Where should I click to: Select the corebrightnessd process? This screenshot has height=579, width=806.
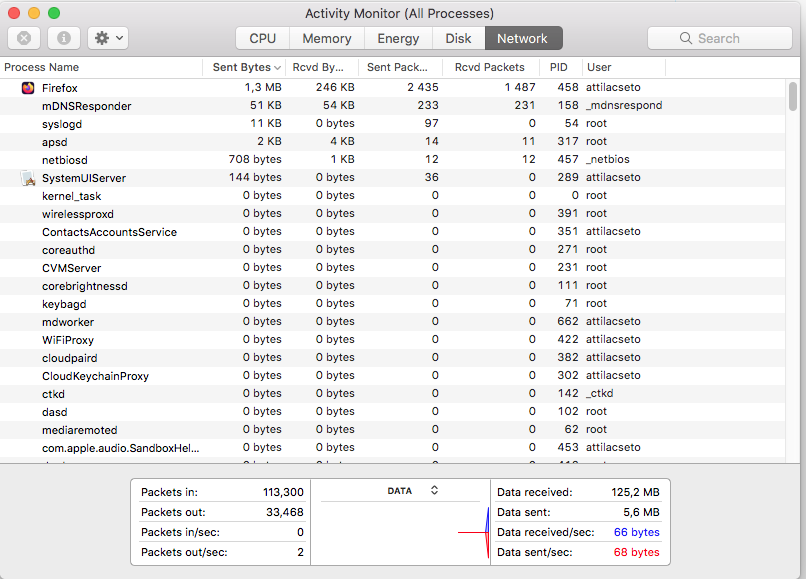tap(85, 286)
